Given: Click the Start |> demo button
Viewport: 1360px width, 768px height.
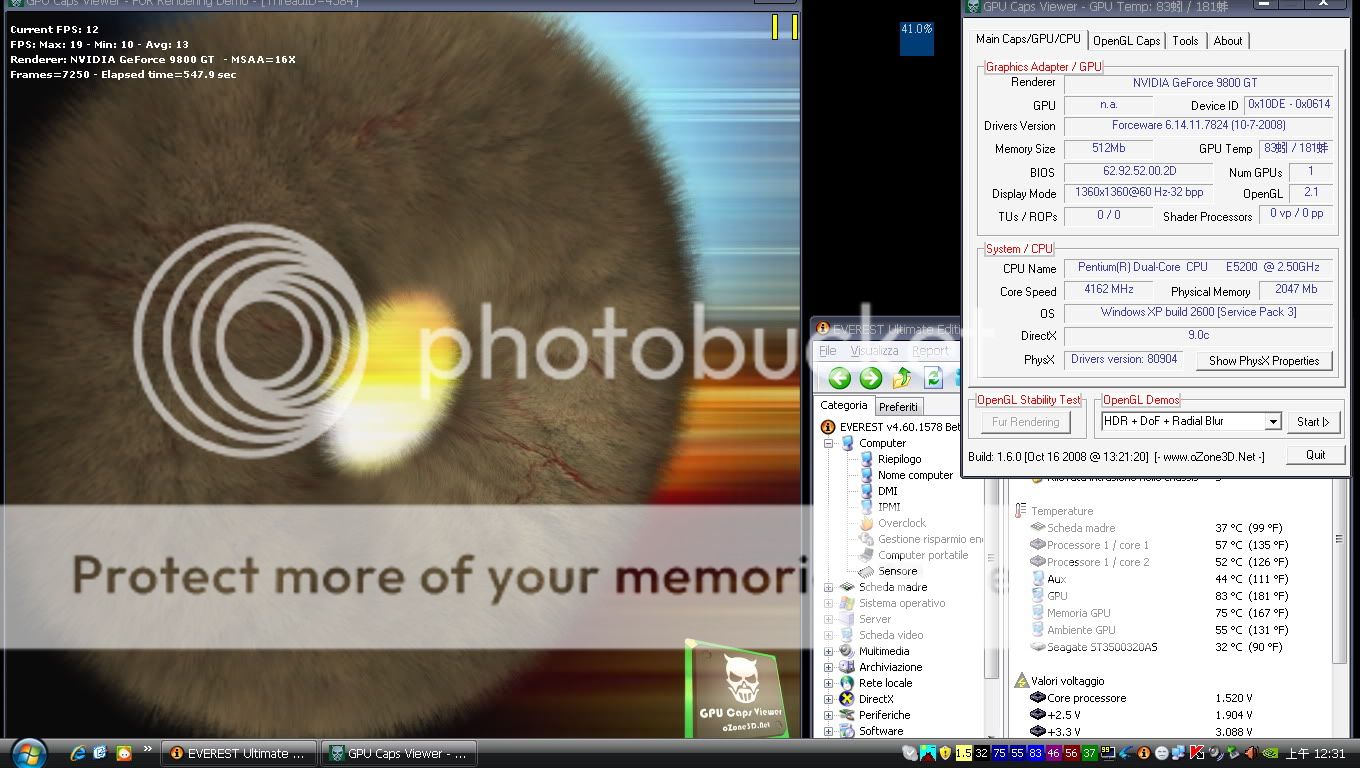Looking at the screenshot, I should [1313, 422].
